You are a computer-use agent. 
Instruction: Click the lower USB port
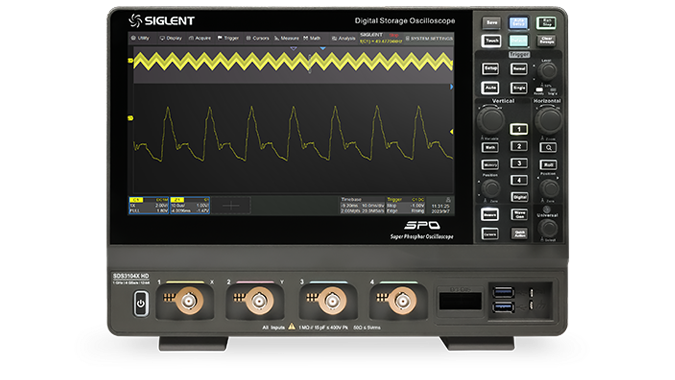pyautogui.click(x=503, y=307)
